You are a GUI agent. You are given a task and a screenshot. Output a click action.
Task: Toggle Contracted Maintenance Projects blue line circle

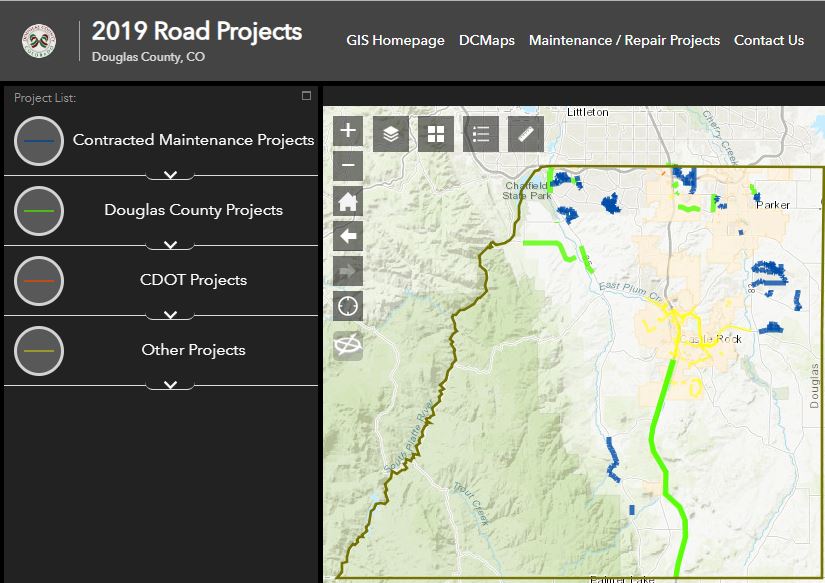39,141
